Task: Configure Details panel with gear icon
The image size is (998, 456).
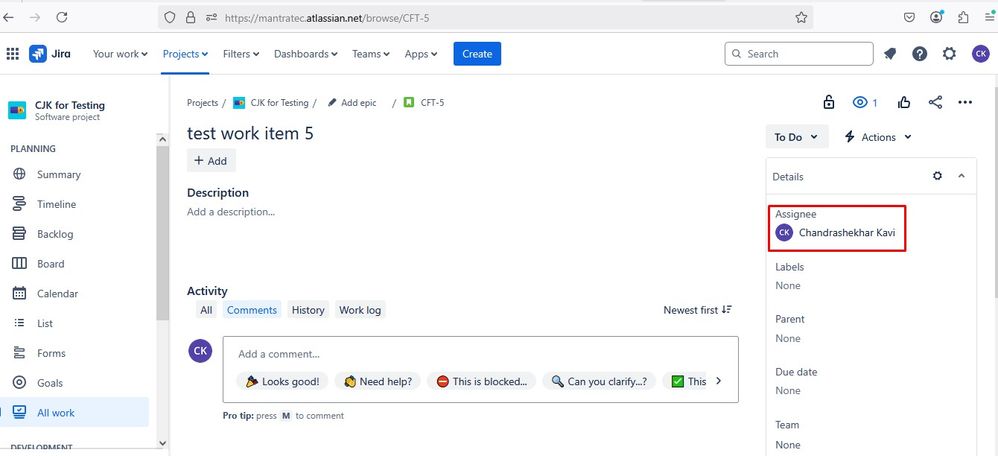Action: (937, 176)
